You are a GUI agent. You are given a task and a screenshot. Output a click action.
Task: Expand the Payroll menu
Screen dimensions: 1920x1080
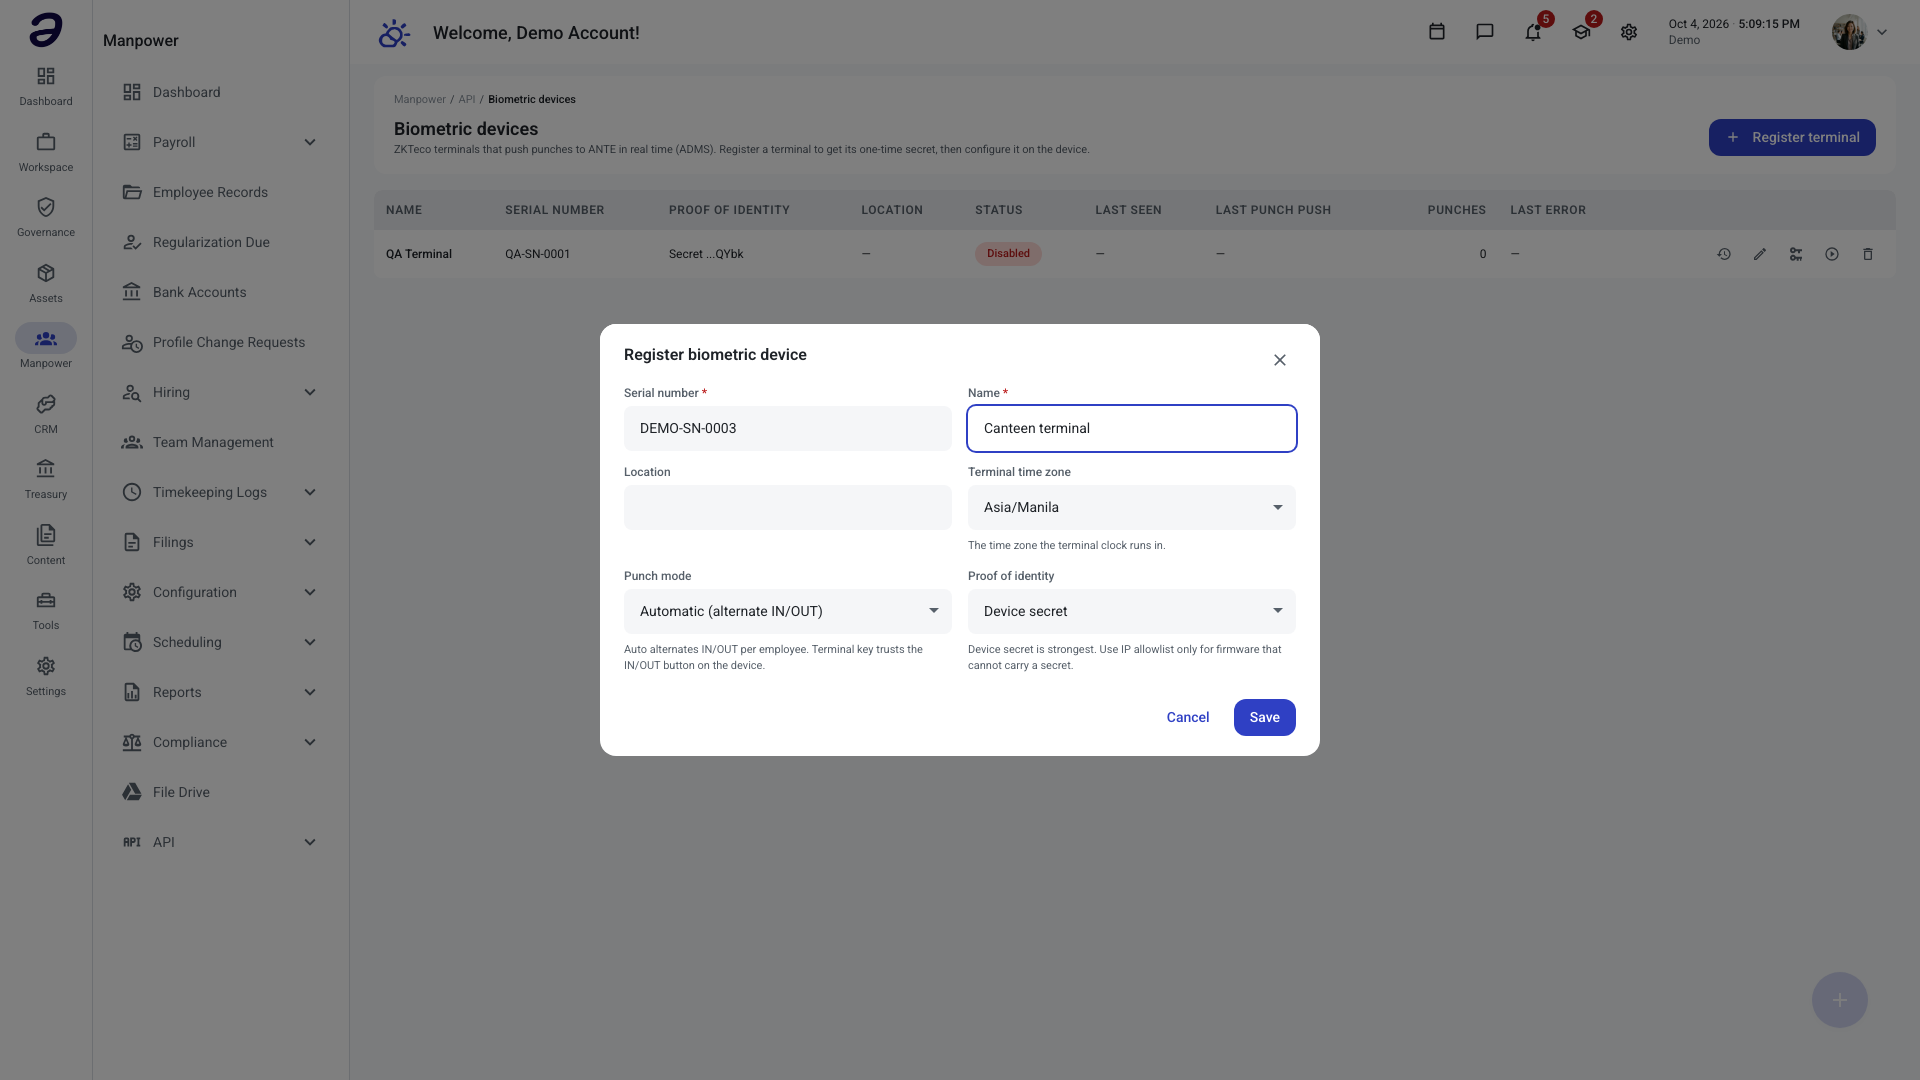pyautogui.click(x=219, y=142)
